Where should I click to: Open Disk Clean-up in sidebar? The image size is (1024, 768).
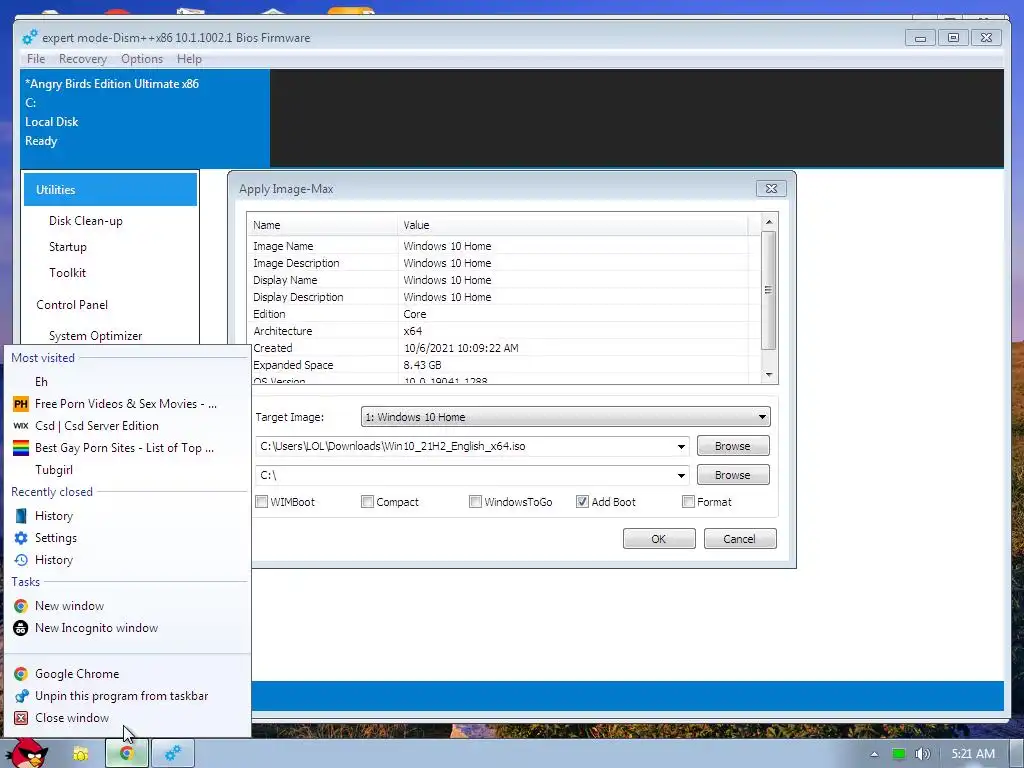[x=86, y=221]
